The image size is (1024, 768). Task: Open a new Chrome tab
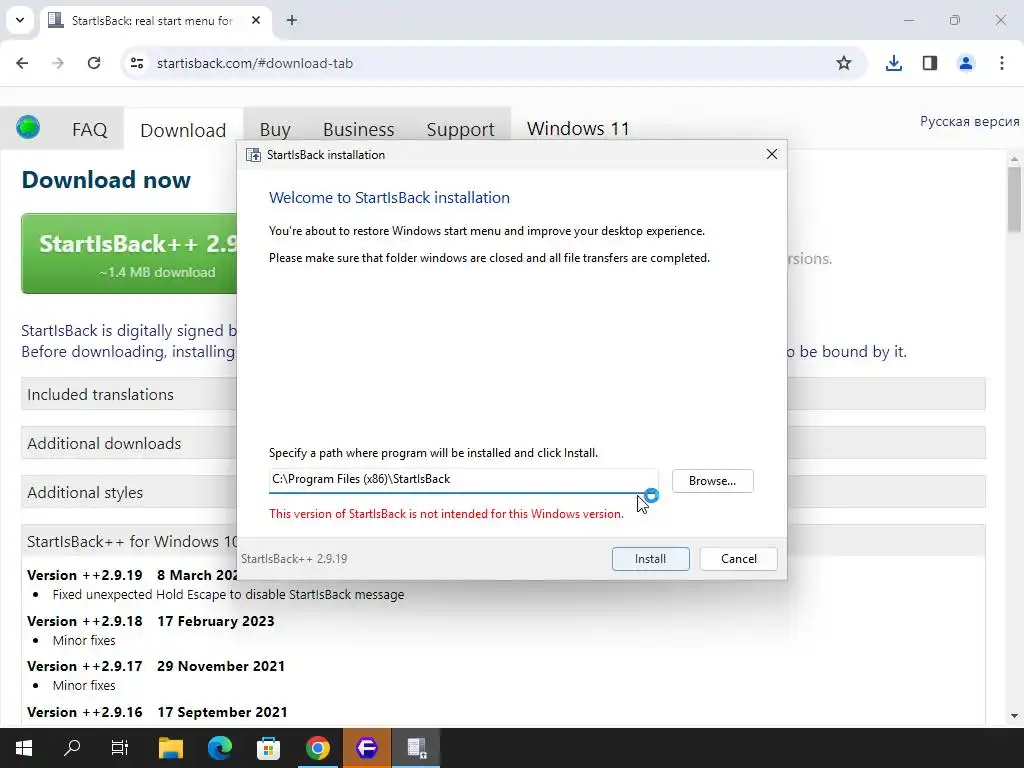point(292,20)
